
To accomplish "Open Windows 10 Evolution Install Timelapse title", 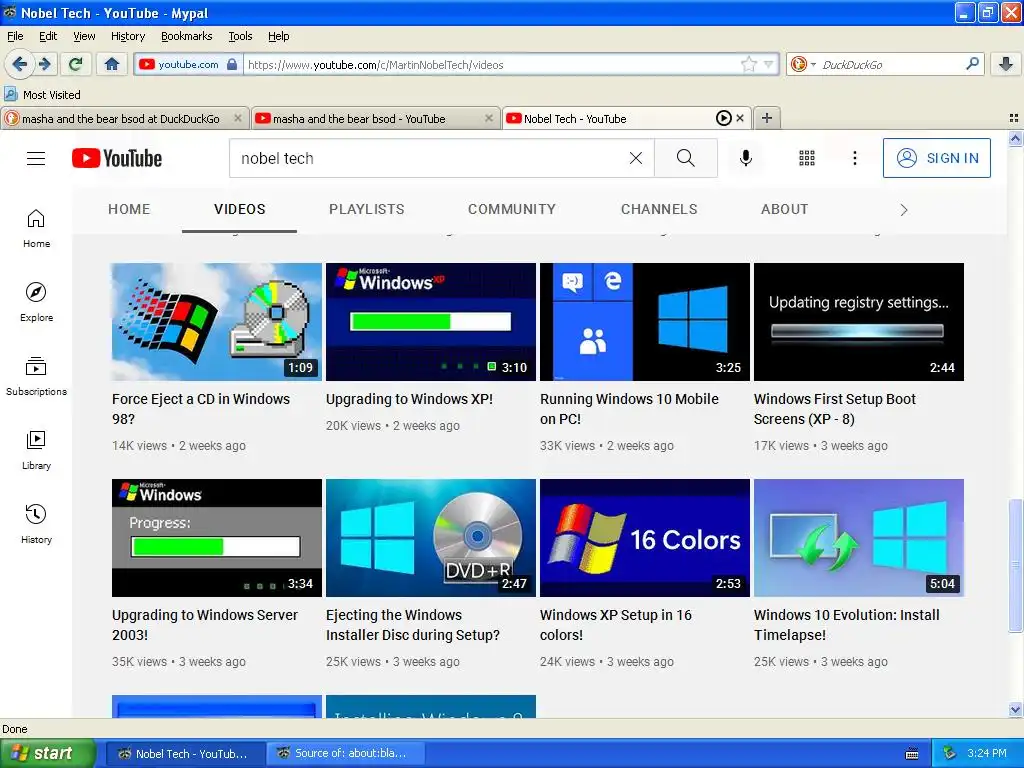I will click(x=846, y=625).
